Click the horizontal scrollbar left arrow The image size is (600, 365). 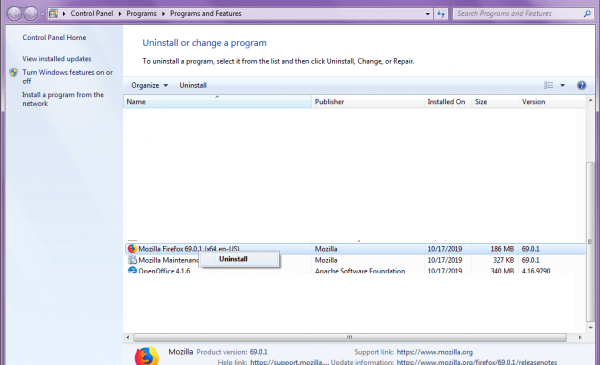point(128,337)
